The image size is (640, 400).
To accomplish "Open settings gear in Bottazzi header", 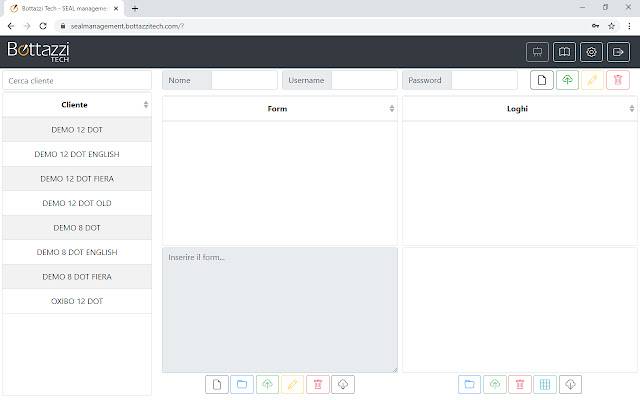I will (591, 52).
